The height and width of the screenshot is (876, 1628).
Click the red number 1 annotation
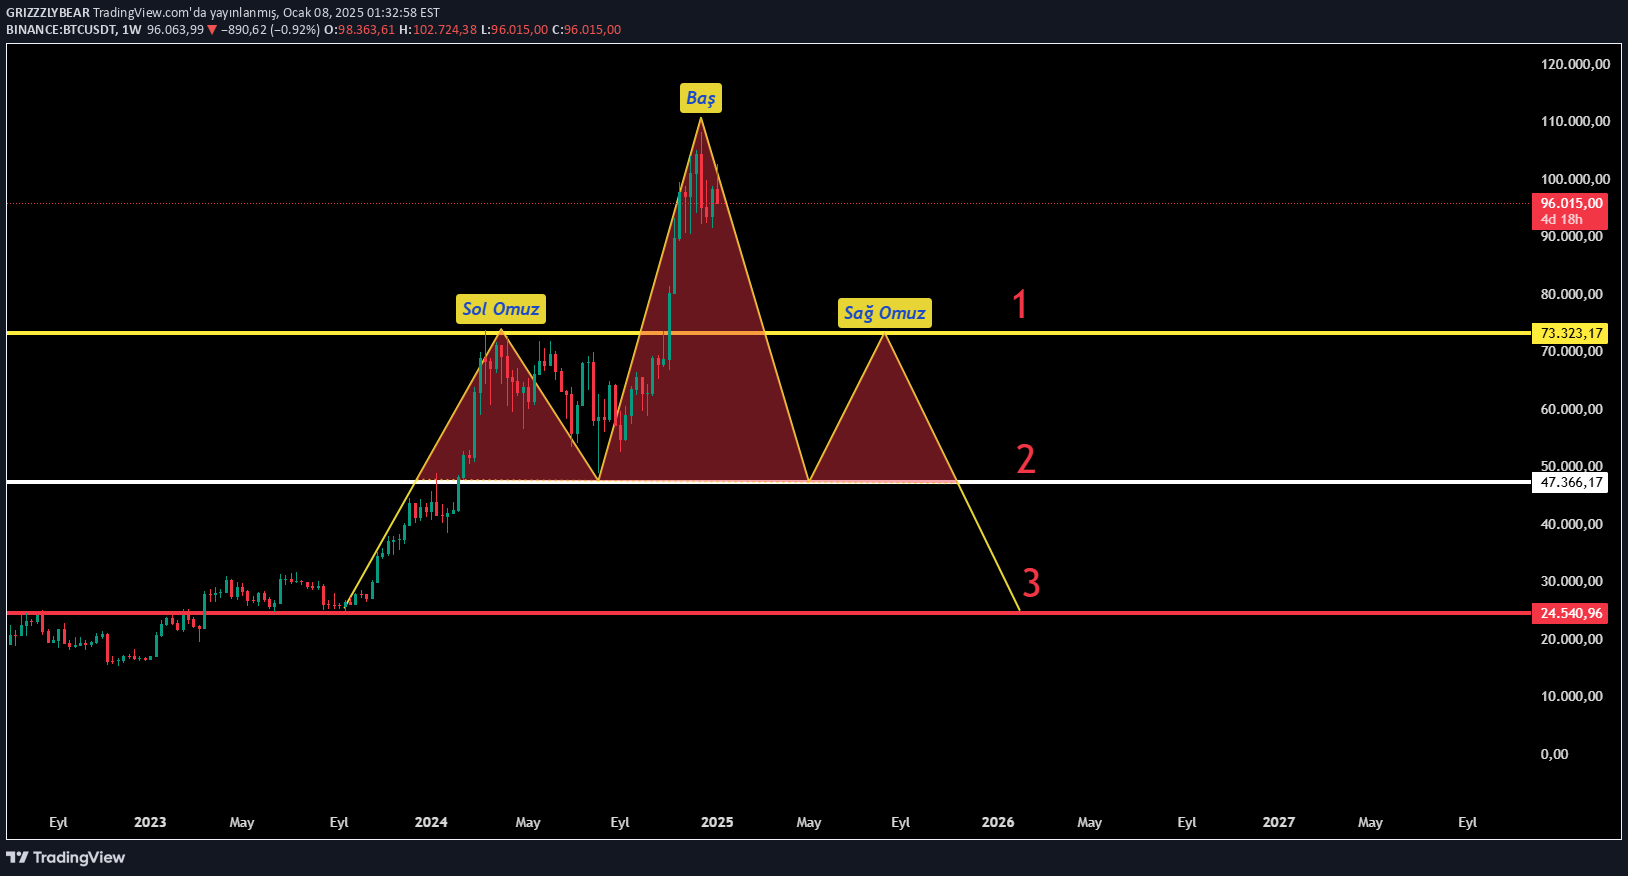pos(1020,304)
